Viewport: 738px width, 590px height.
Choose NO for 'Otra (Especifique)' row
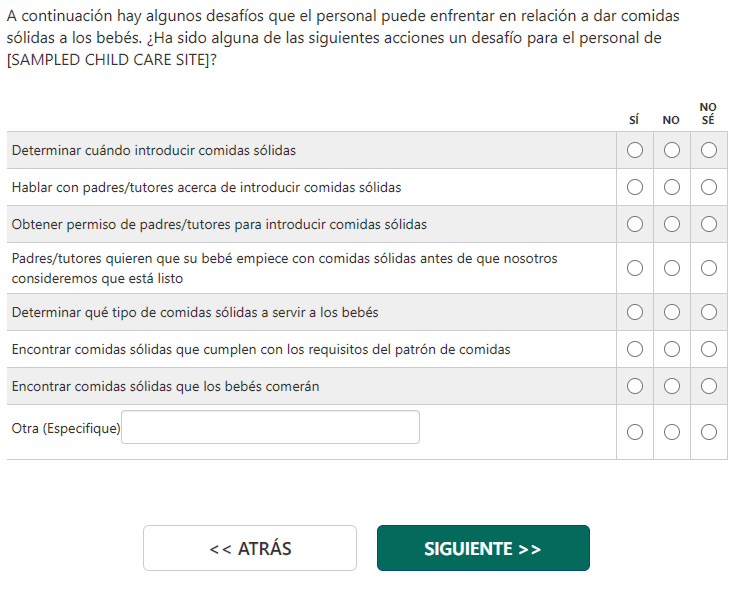(672, 432)
